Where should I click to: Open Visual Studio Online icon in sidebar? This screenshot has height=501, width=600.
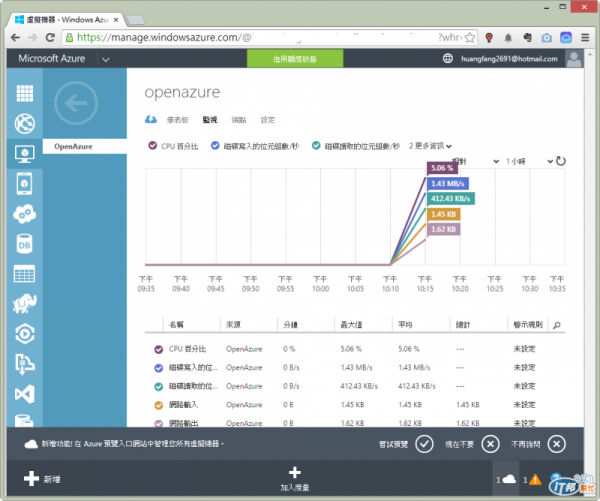click(x=24, y=394)
